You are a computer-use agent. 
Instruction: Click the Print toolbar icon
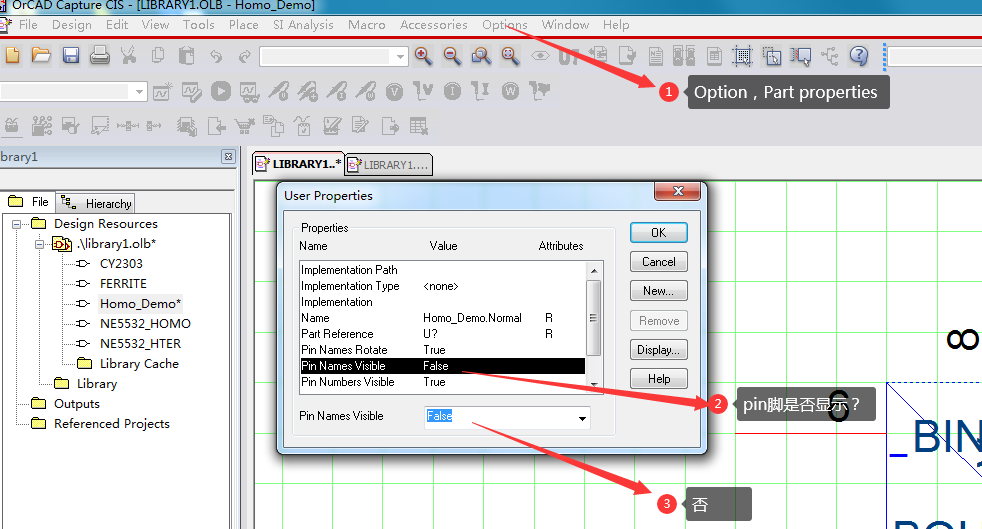(100, 56)
